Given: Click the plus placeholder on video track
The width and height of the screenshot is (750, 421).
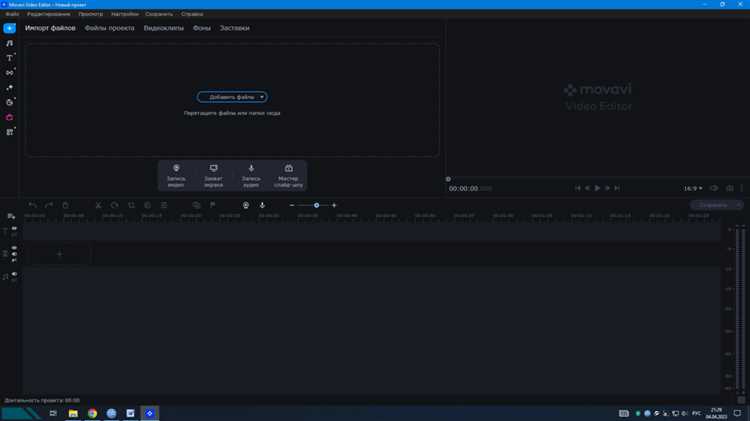Looking at the screenshot, I should [x=59, y=254].
